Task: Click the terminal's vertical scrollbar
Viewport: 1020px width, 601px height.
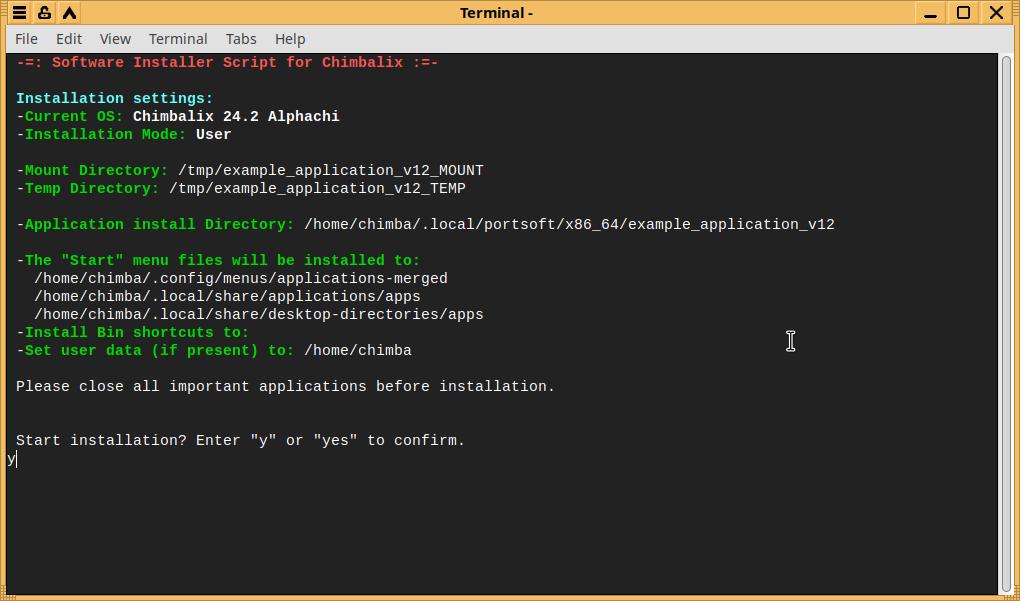Action: coord(1005,320)
